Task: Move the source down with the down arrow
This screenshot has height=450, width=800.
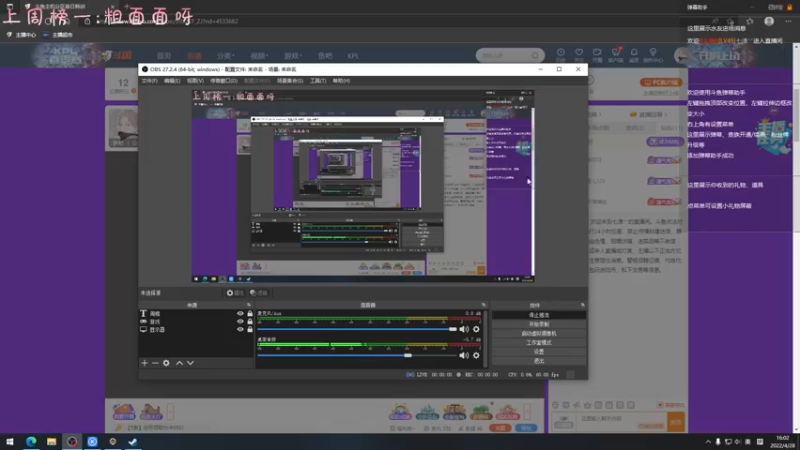Action: (x=190, y=363)
